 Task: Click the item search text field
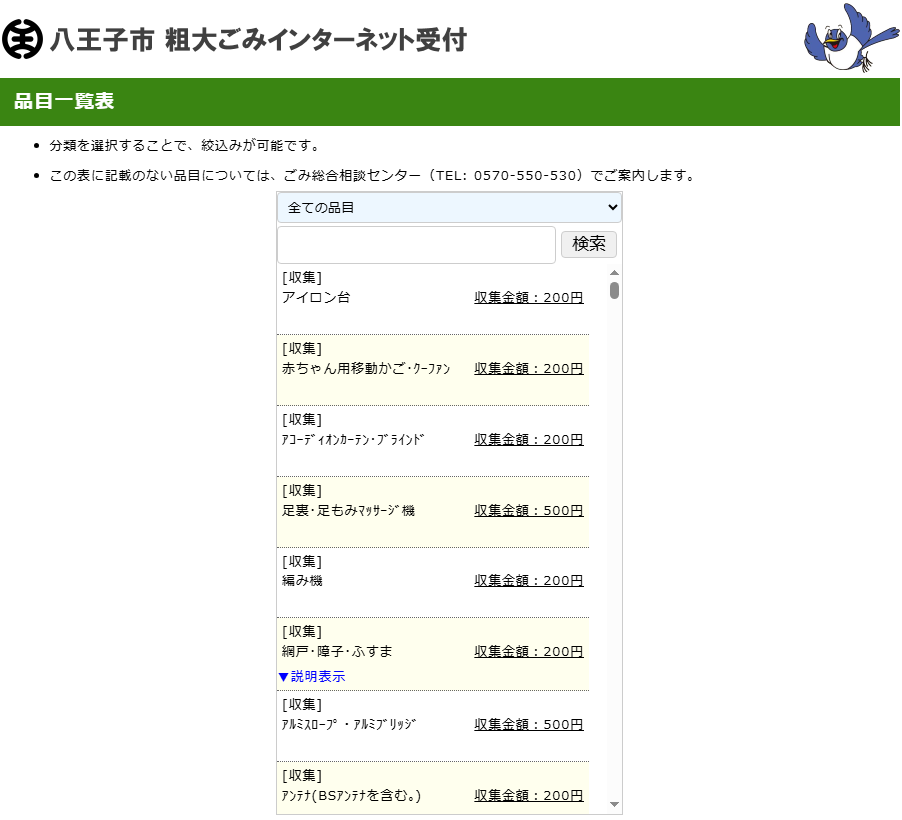tap(416, 245)
